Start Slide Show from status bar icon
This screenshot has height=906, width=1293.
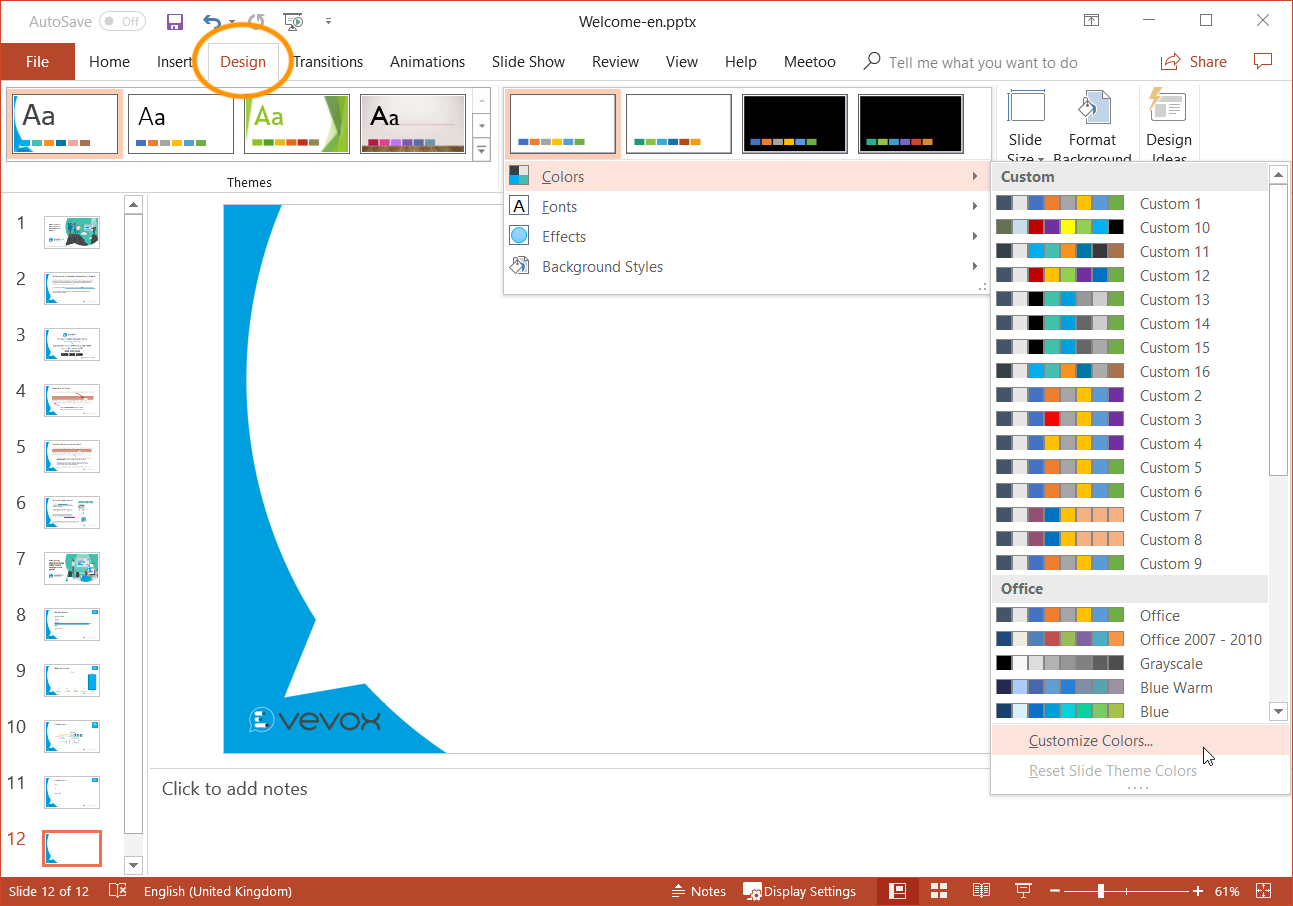click(1023, 891)
